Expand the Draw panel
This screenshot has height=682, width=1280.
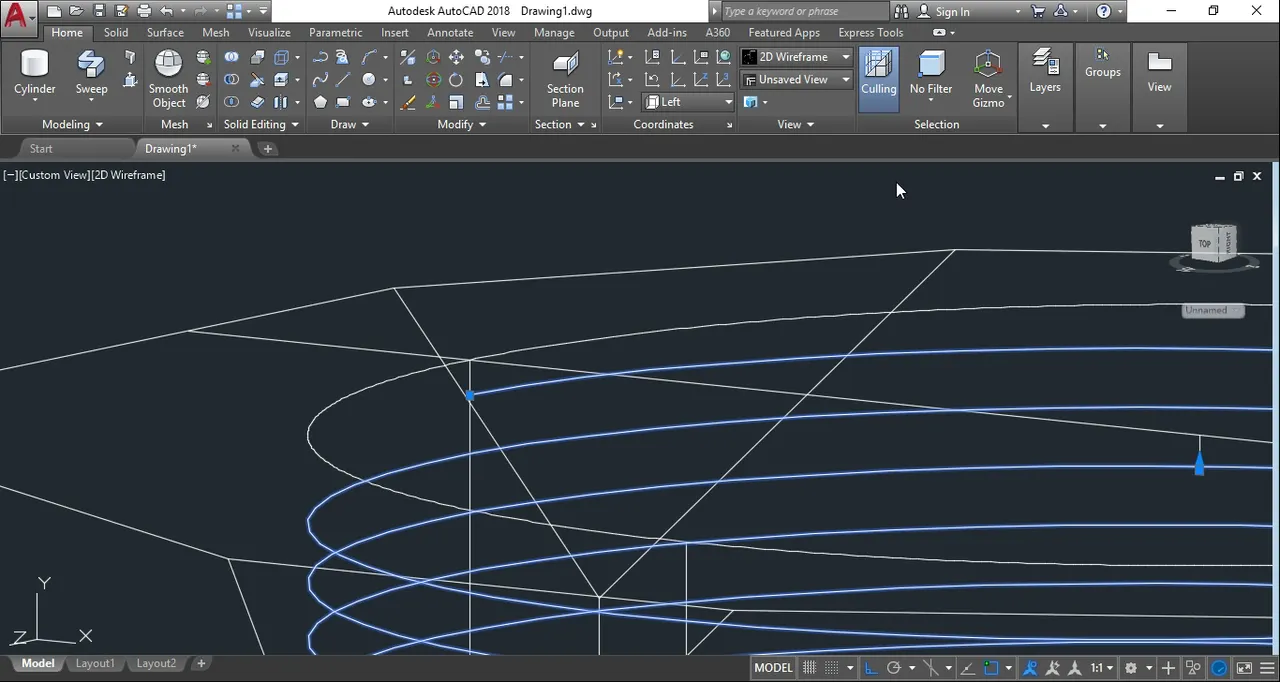point(350,124)
